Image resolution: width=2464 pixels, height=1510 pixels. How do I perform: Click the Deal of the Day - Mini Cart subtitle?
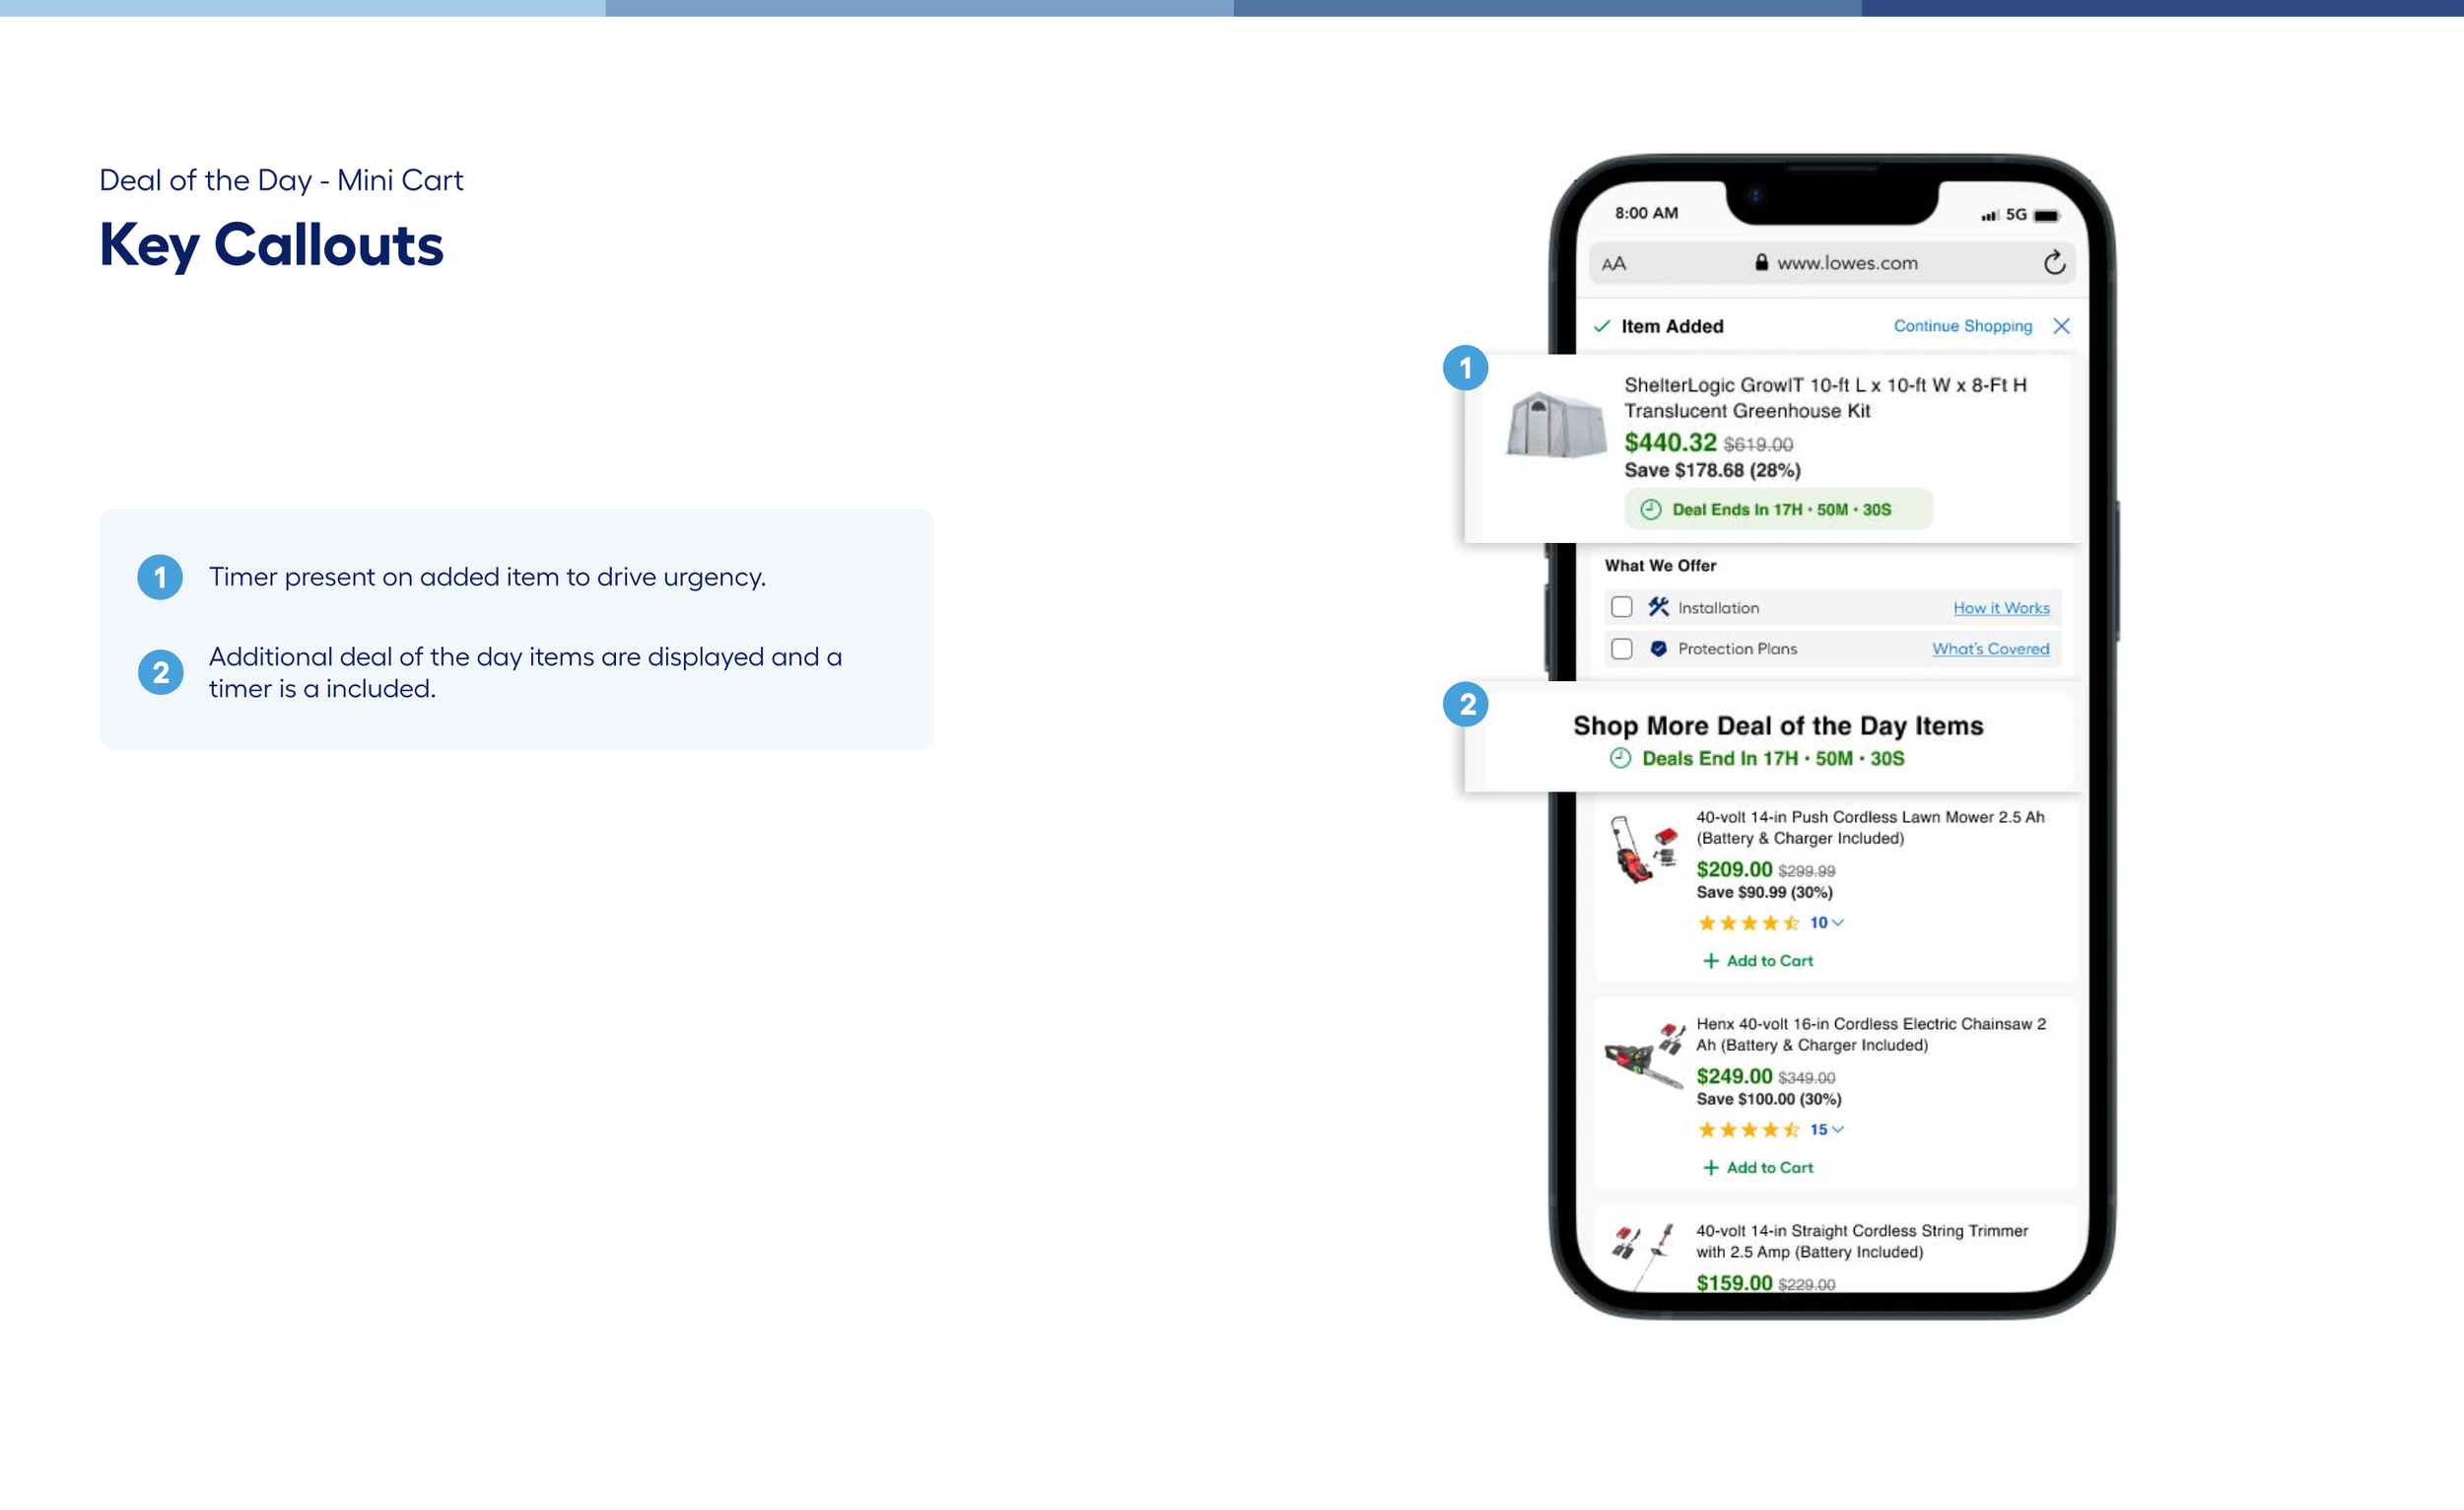281,180
